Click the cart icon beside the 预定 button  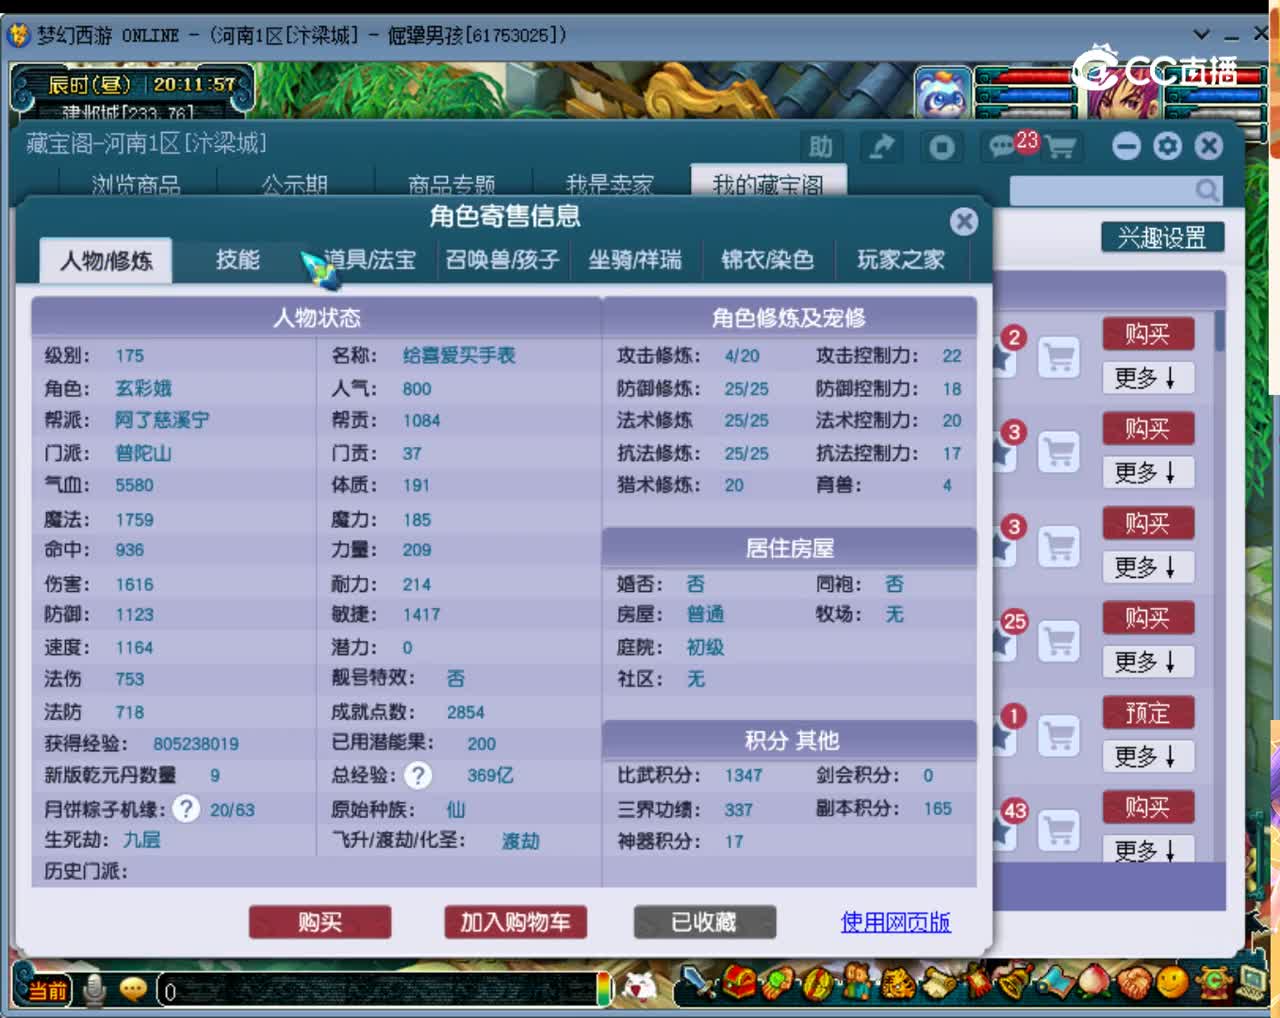click(1059, 736)
